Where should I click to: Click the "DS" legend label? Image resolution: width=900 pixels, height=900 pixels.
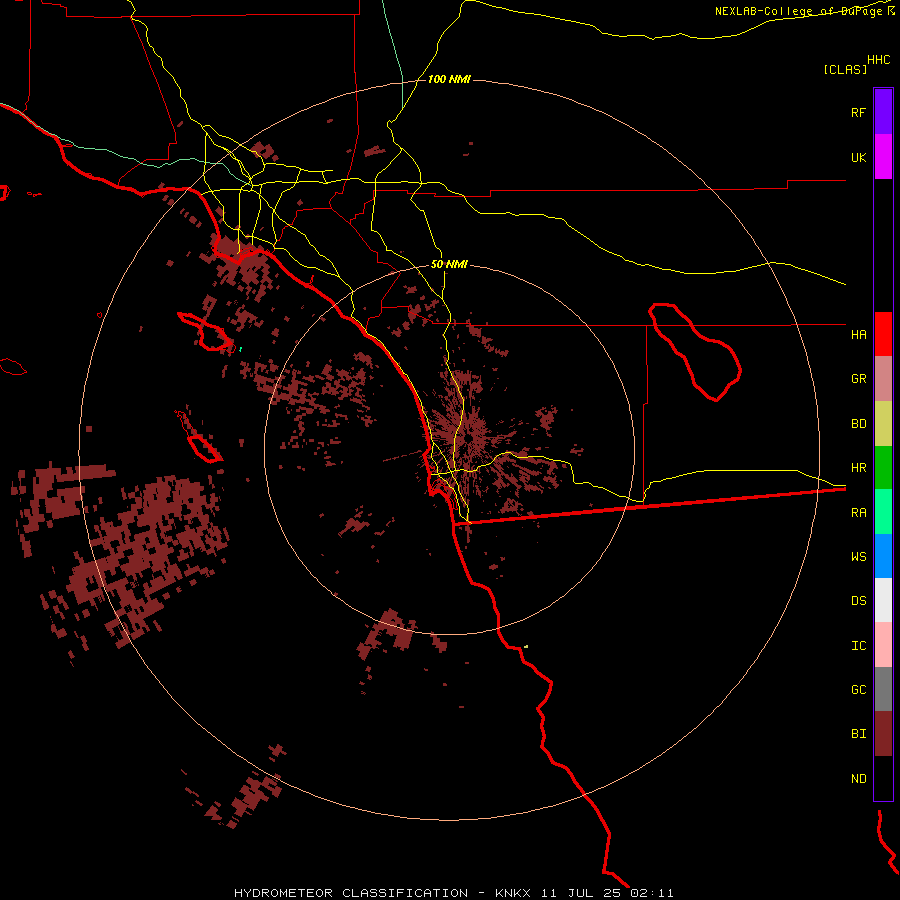(858, 601)
